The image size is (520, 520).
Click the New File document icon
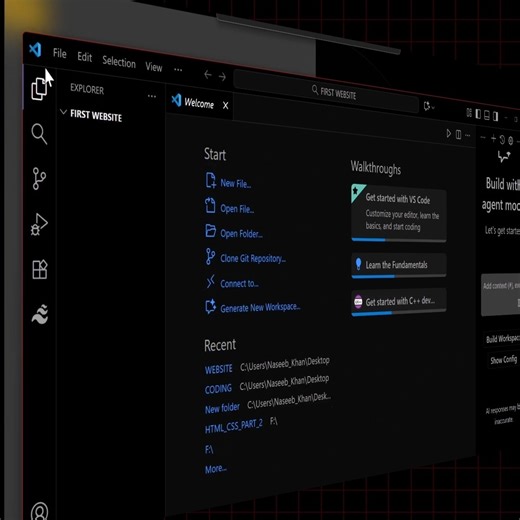(210, 180)
